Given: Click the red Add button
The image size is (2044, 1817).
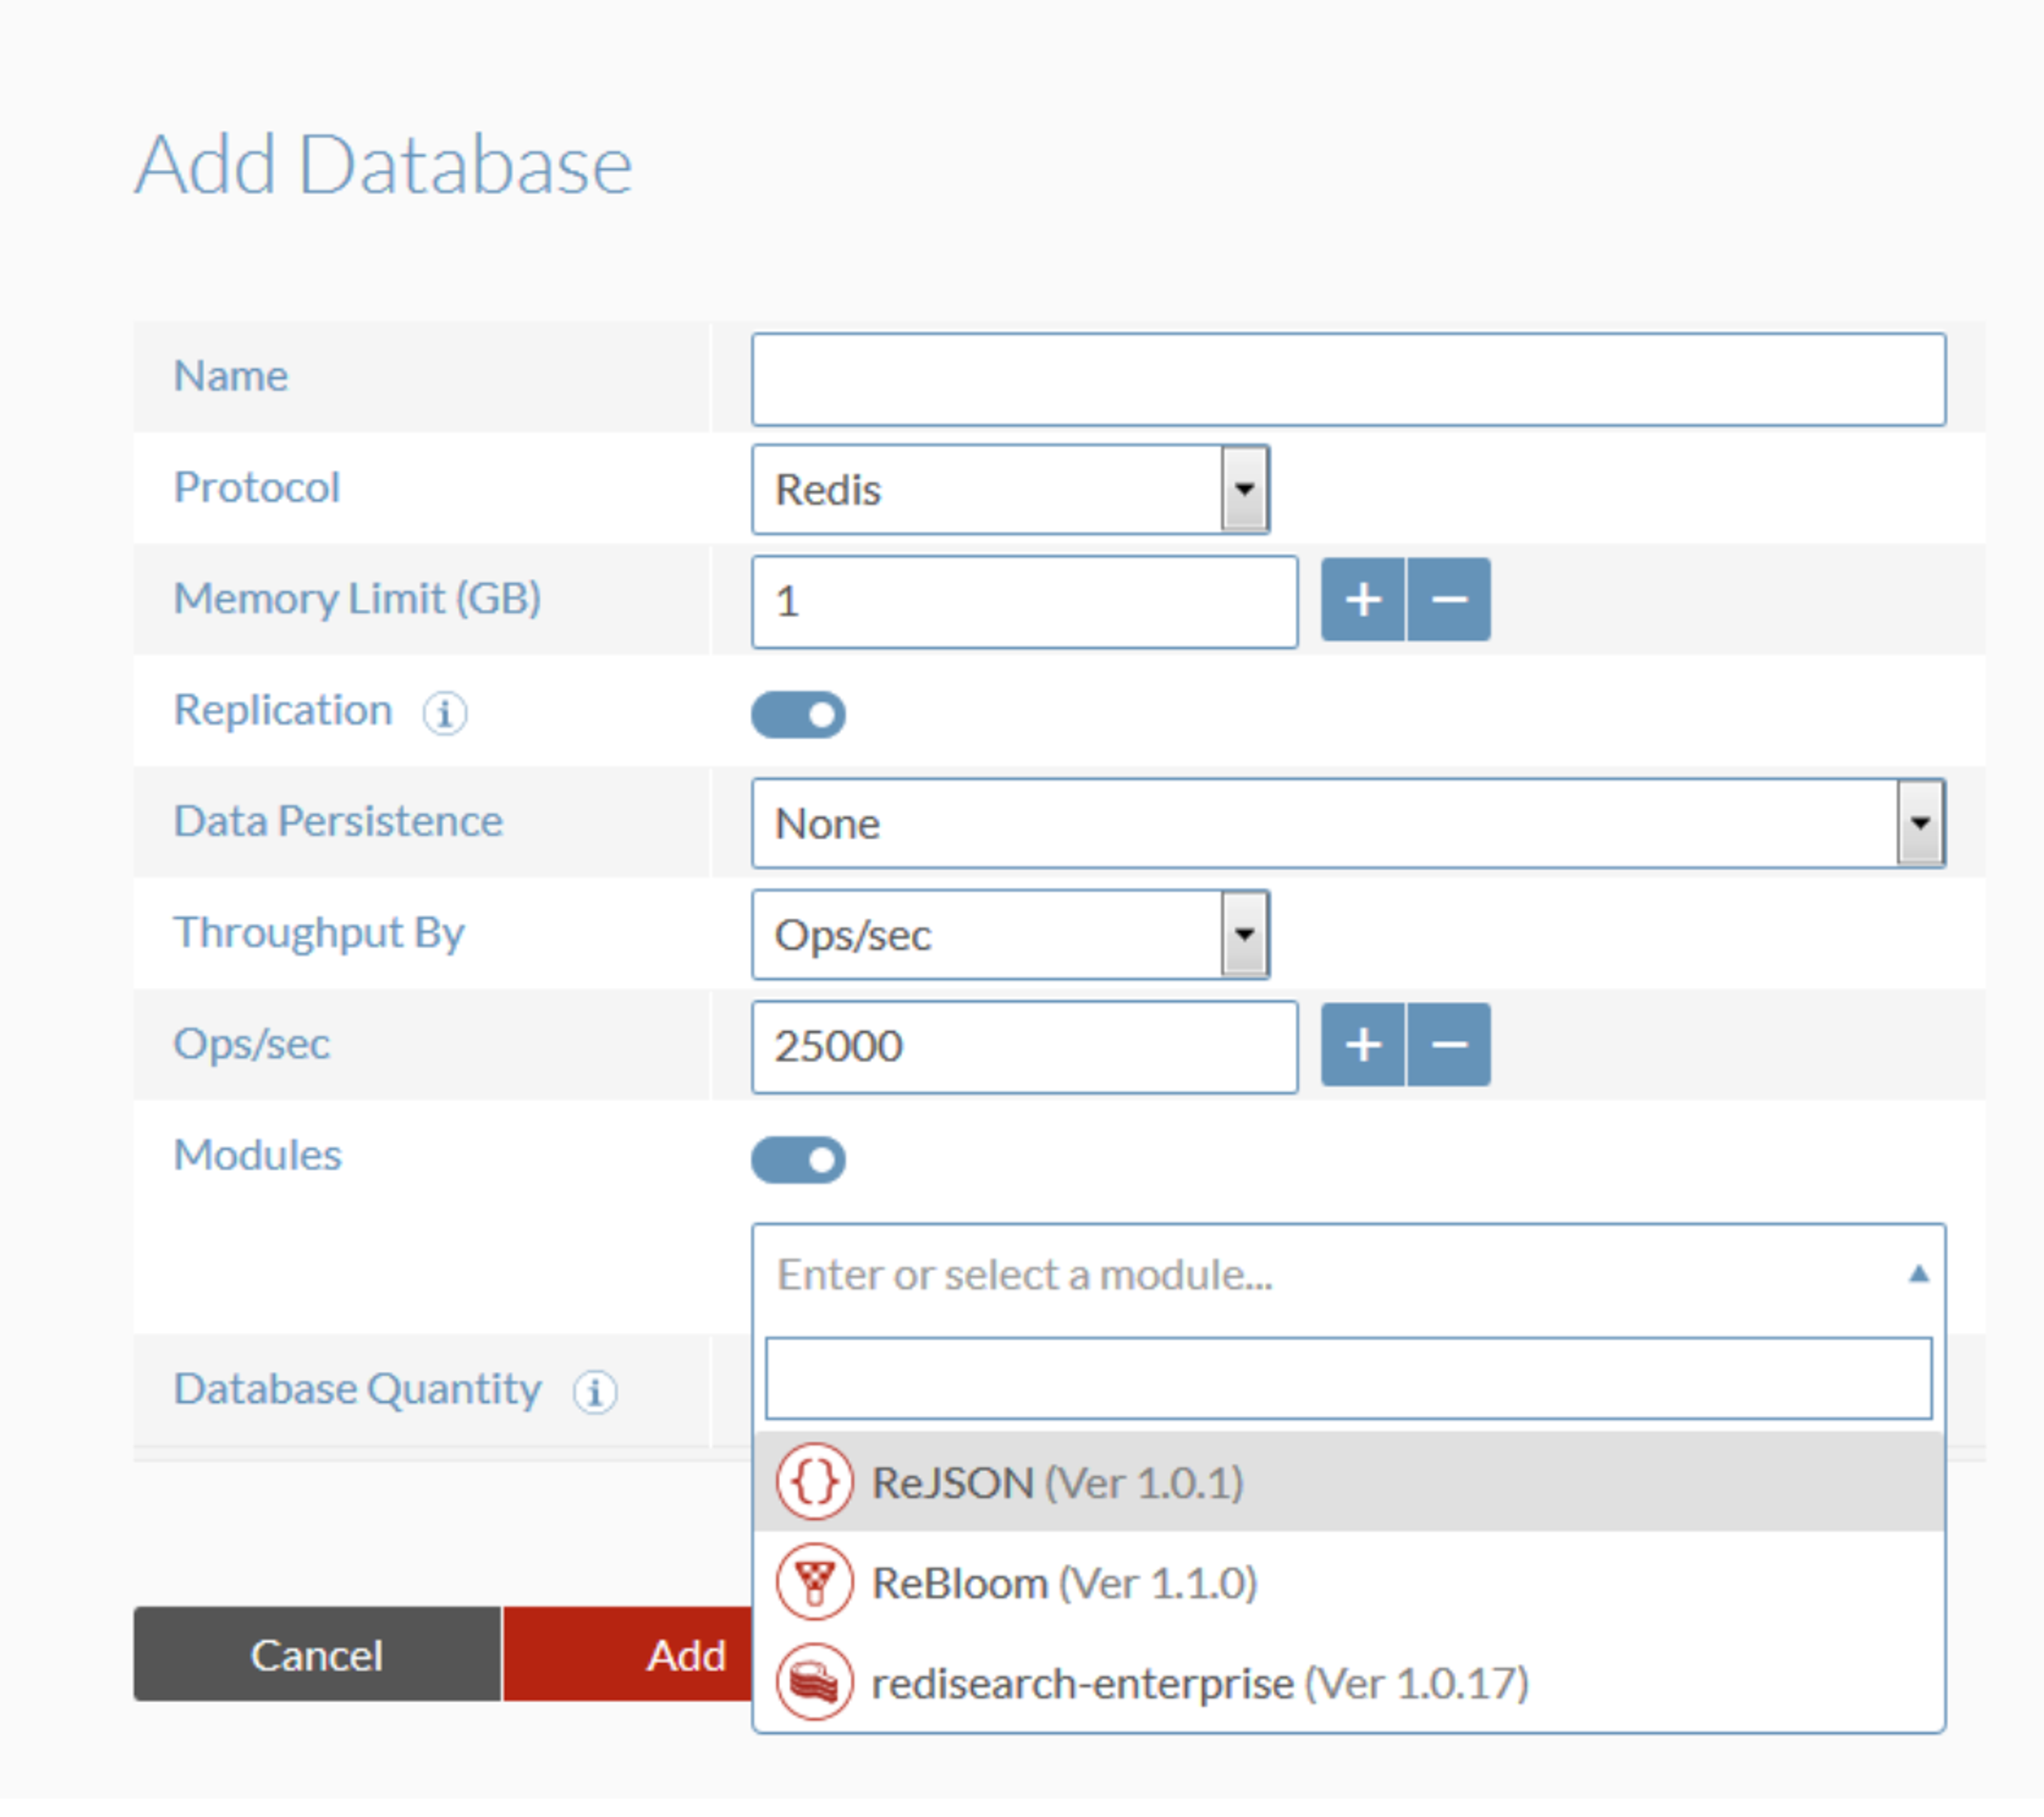Looking at the screenshot, I should pos(640,1654).
